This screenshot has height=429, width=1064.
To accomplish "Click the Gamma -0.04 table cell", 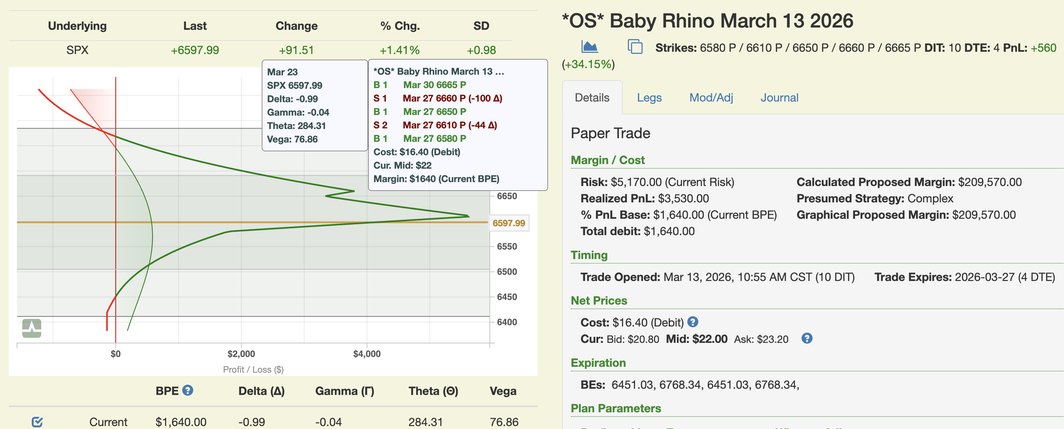I will pyautogui.click(x=328, y=422).
